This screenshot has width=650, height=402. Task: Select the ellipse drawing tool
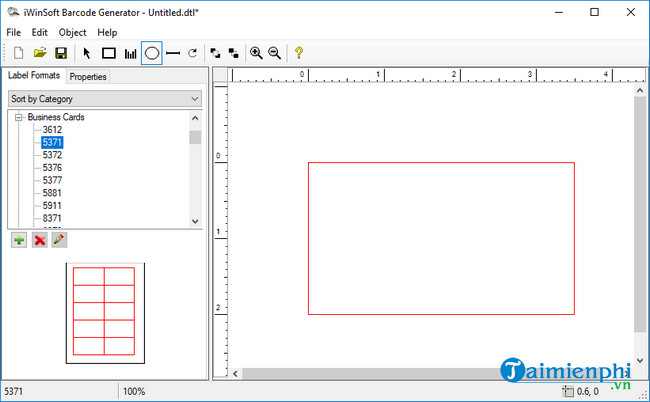point(152,53)
